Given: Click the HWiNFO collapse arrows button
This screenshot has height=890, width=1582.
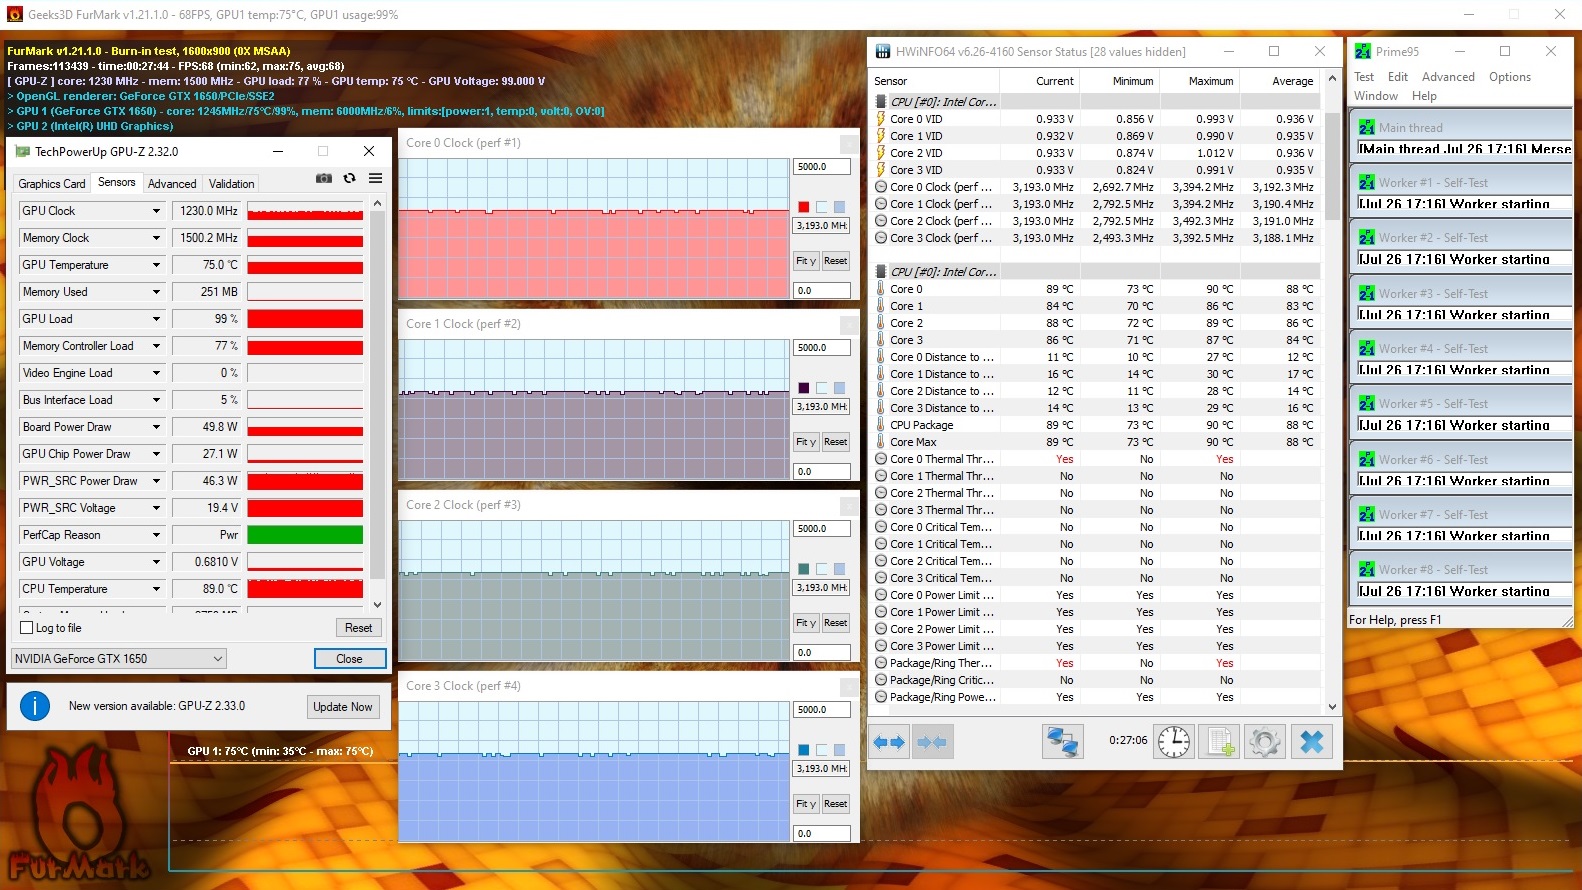Looking at the screenshot, I should click(x=931, y=742).
